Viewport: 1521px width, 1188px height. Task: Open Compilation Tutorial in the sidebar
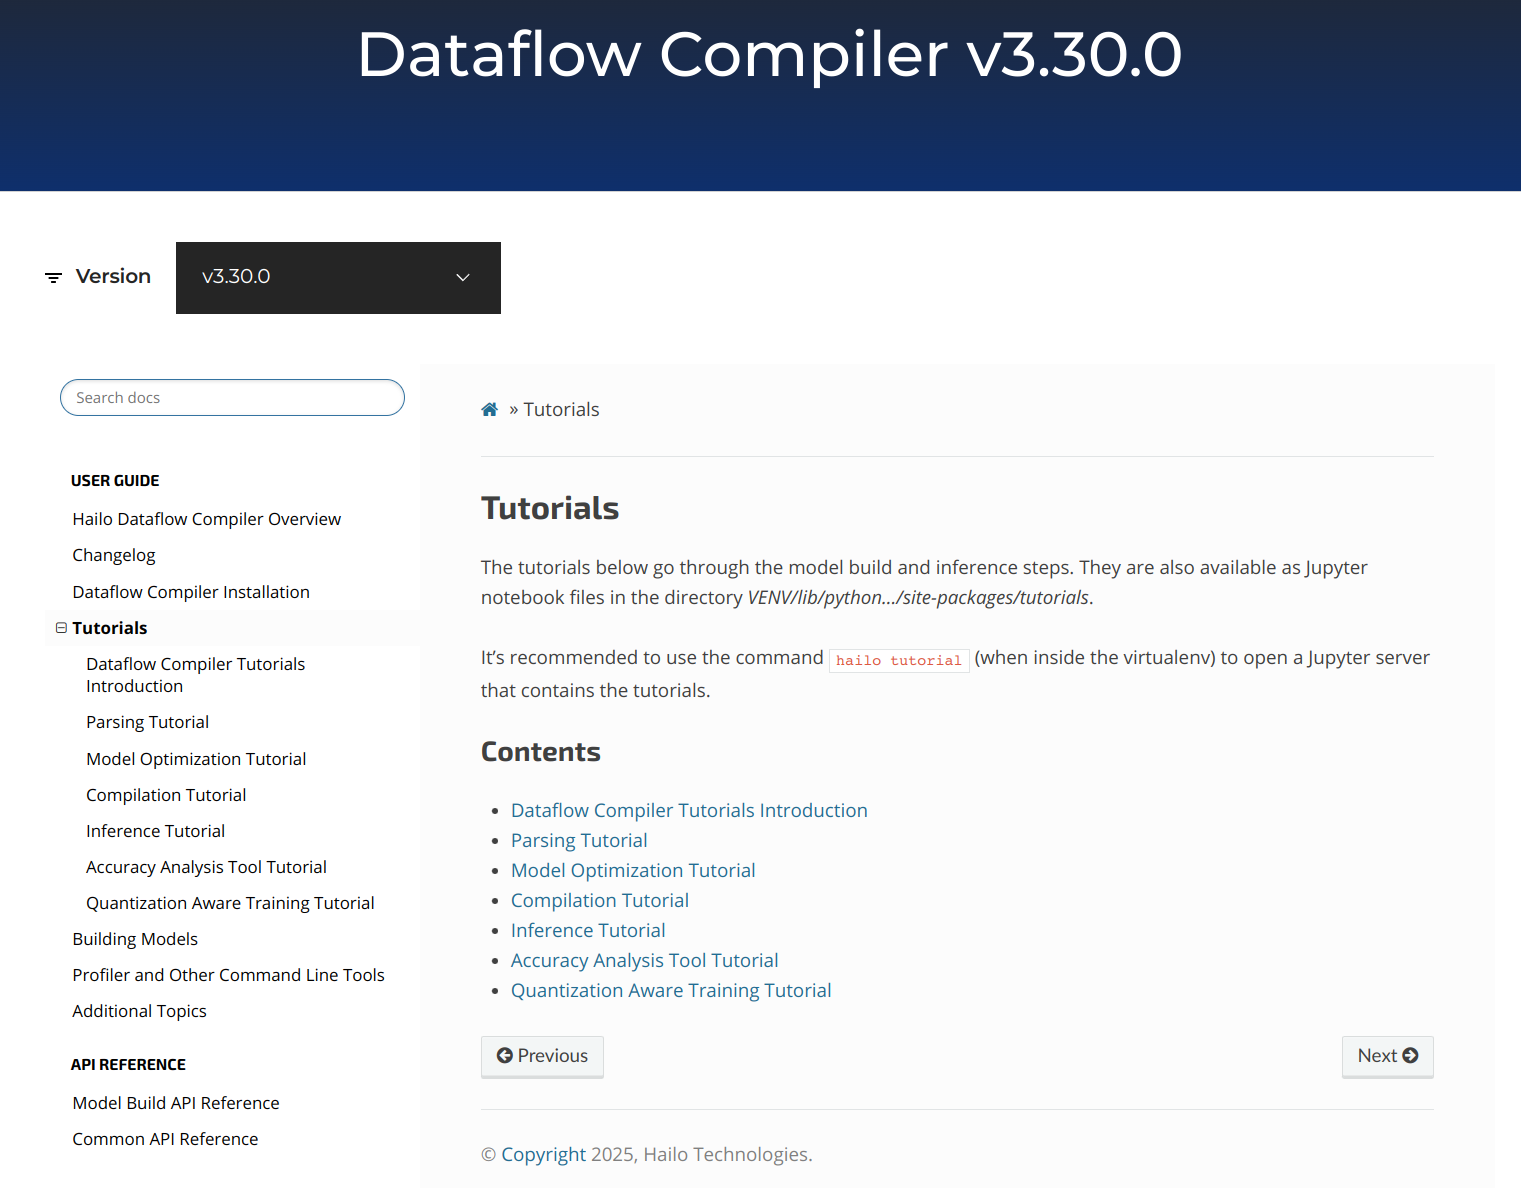point(166,795)
